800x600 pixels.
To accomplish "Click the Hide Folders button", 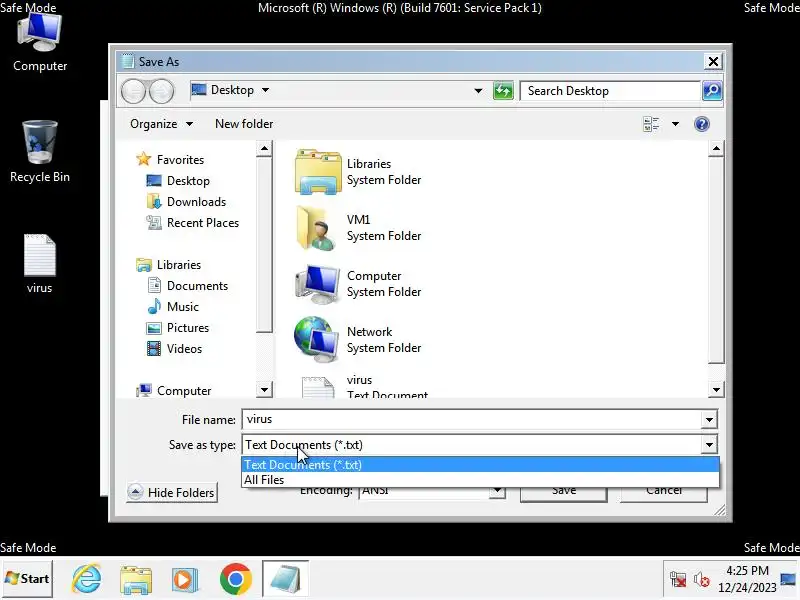I will (x=172, y=492).
